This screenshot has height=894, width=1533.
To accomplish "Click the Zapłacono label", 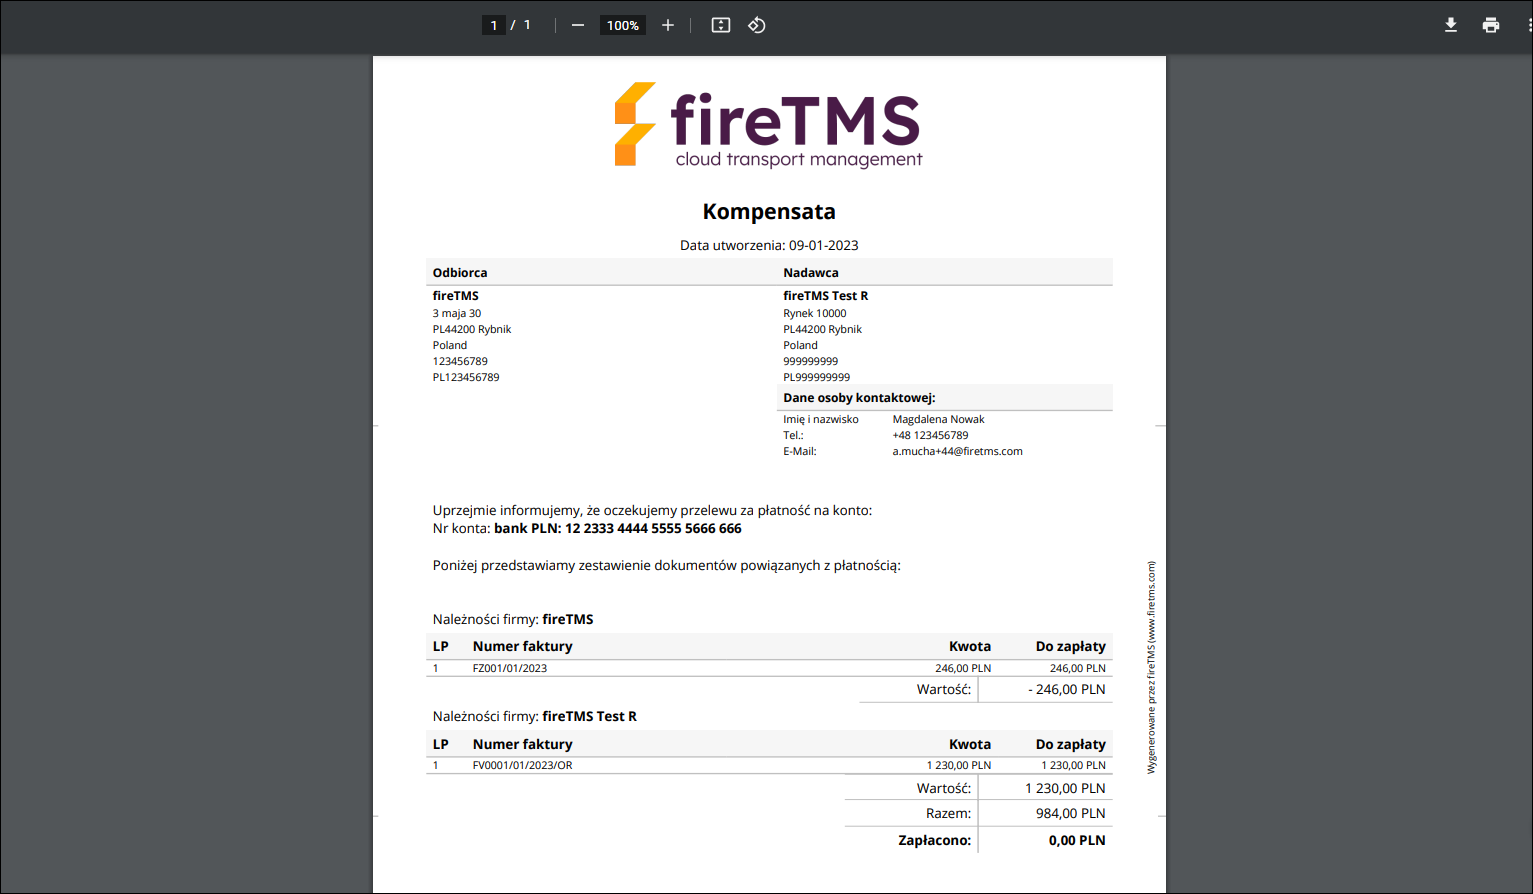I will coord(935,840).
